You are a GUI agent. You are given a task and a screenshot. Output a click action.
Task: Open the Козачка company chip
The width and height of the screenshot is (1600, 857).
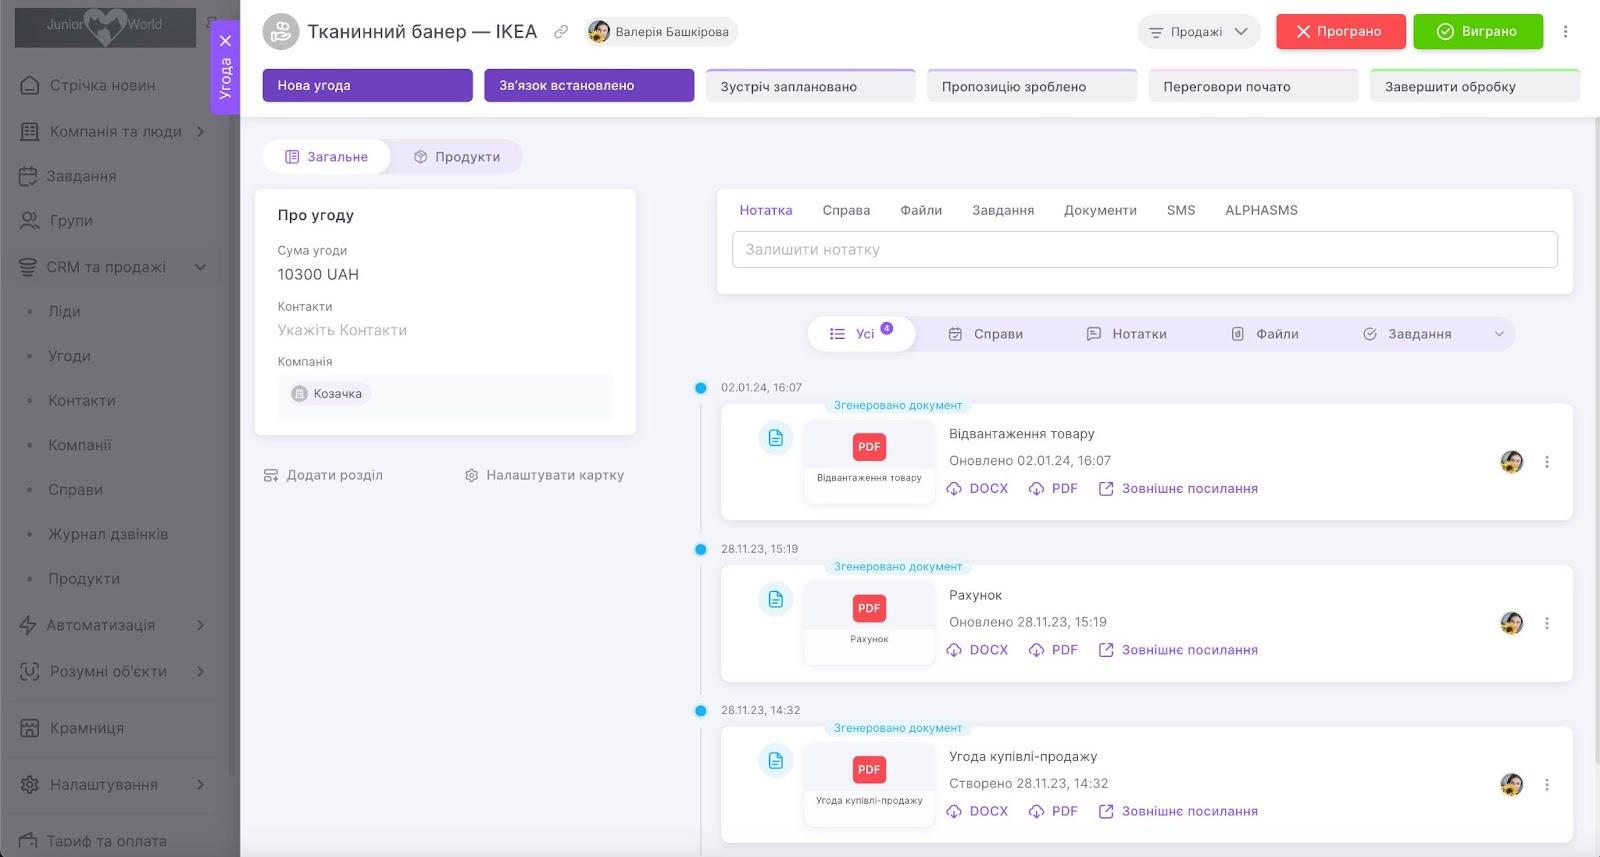pyautogui.click(x=329, y=394)
